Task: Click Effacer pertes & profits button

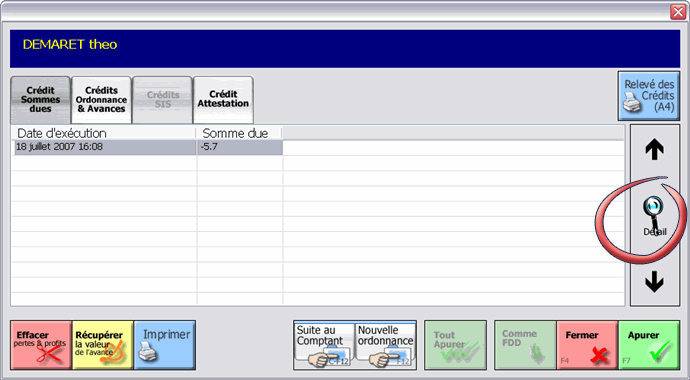Action: [x=41, y=345]
